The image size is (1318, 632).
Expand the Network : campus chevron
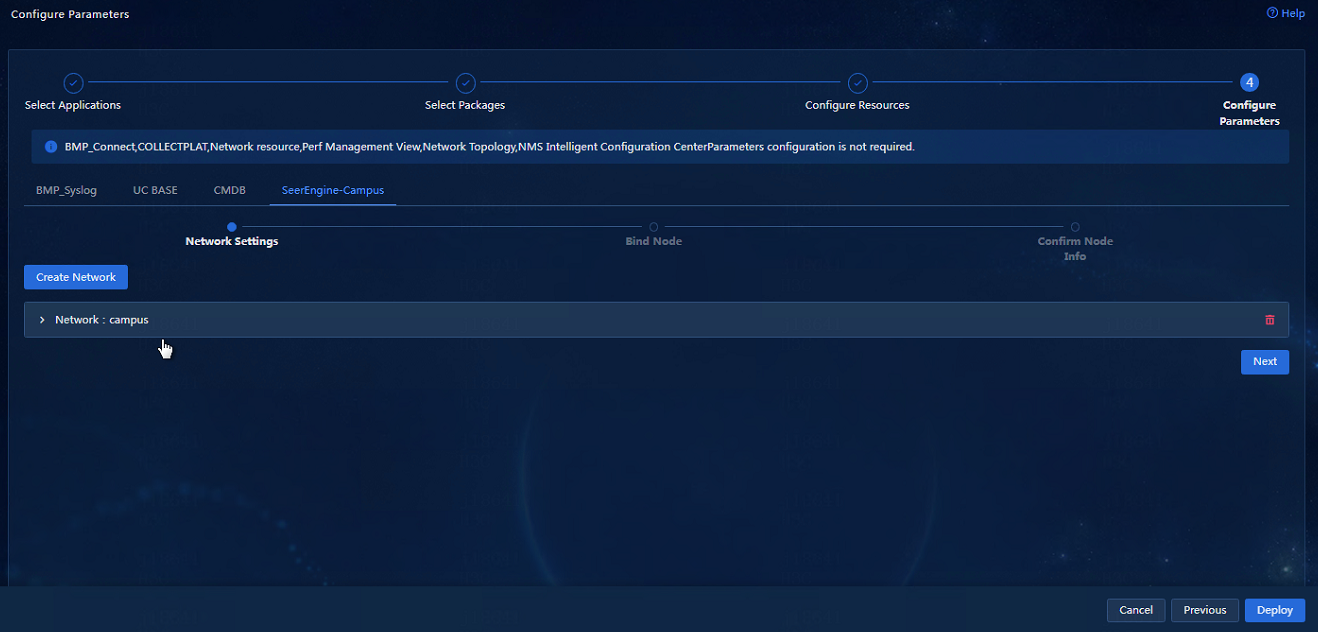click(x=42, y=320)
